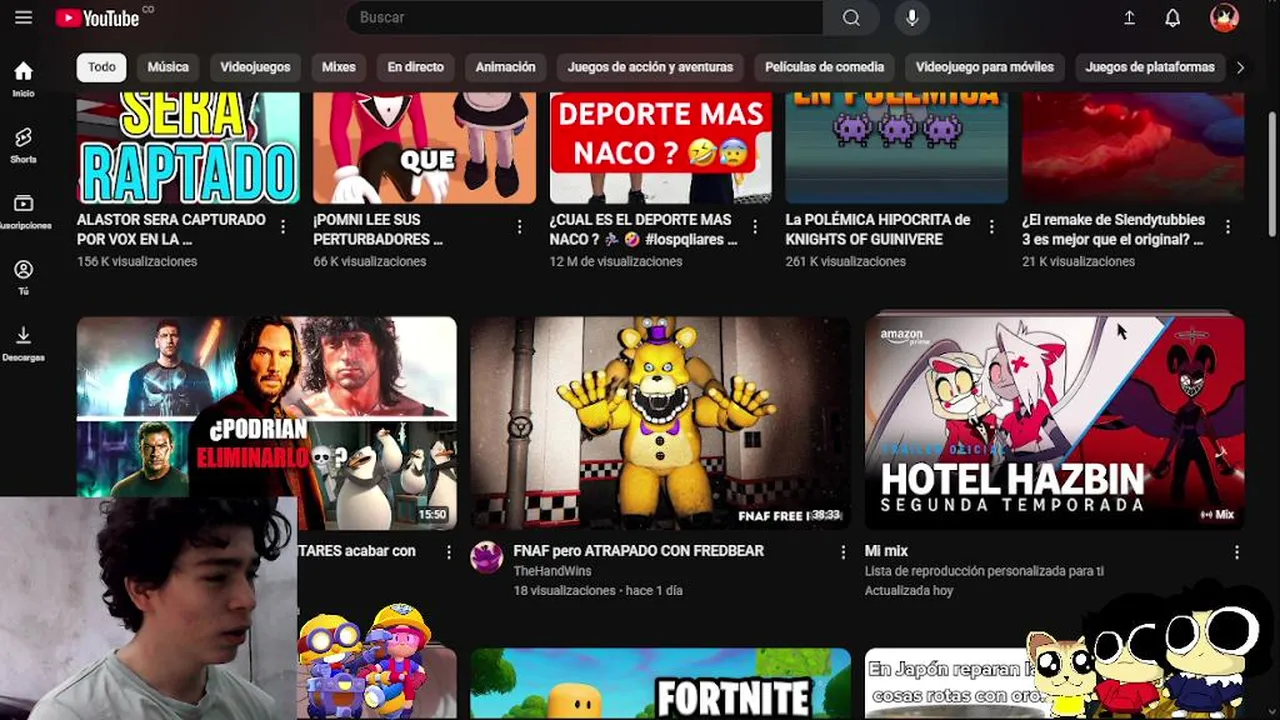Image resolution: width=1280 pixels, height=720 pixels.
Task: Select Películas de comedia chip
Action: tap(825, 67)
